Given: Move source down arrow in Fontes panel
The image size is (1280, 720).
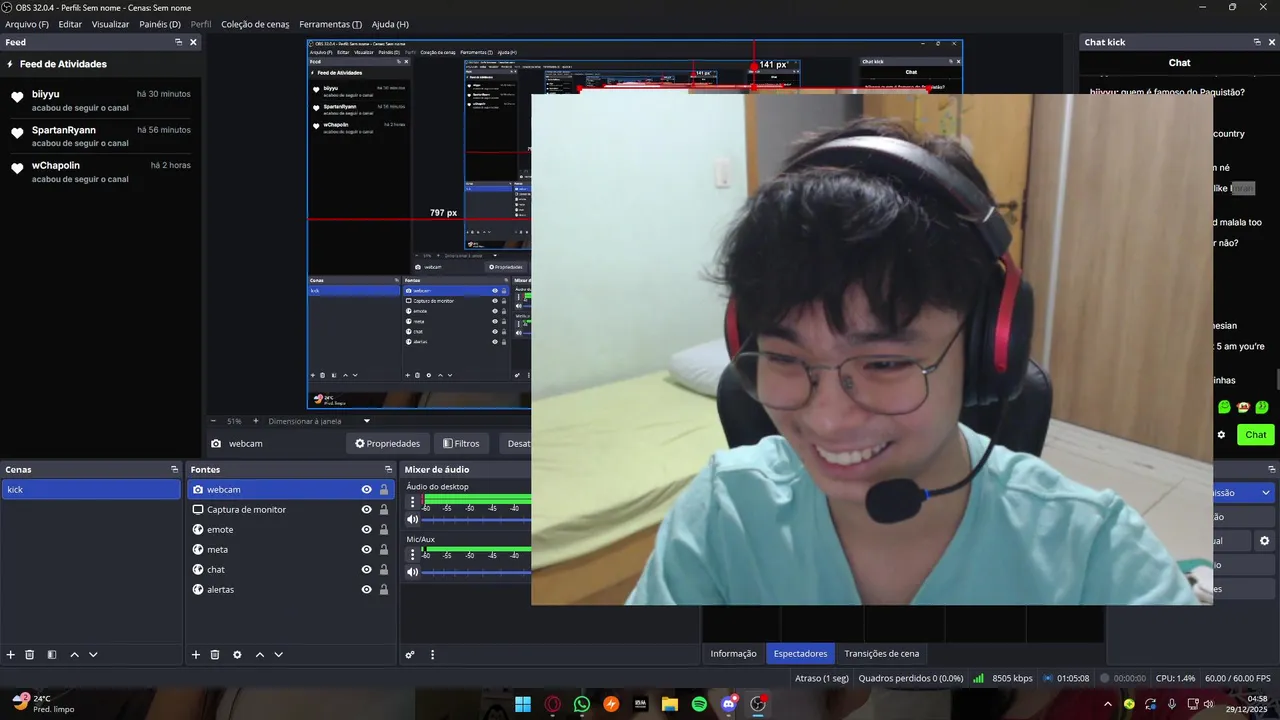Looking at the screenshot, I should coord(279,655).
